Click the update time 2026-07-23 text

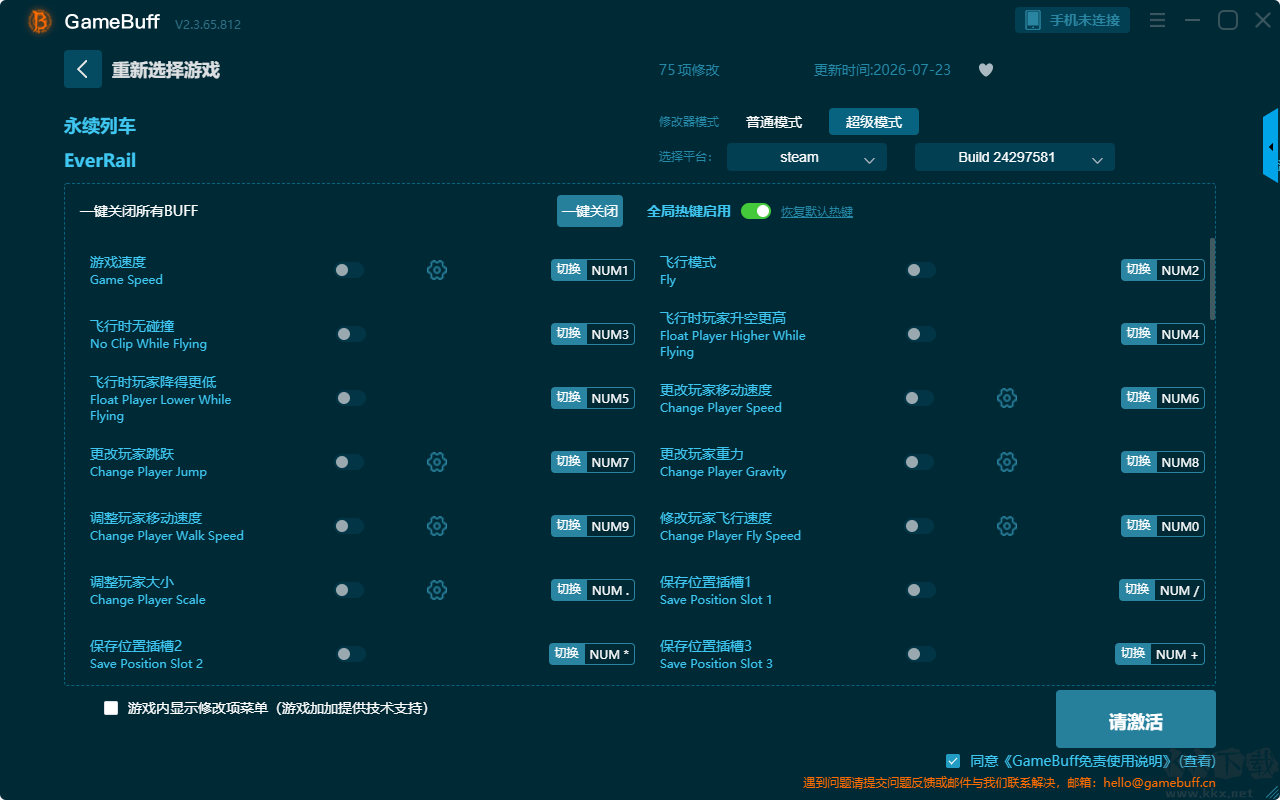click(x=882, y=70)
